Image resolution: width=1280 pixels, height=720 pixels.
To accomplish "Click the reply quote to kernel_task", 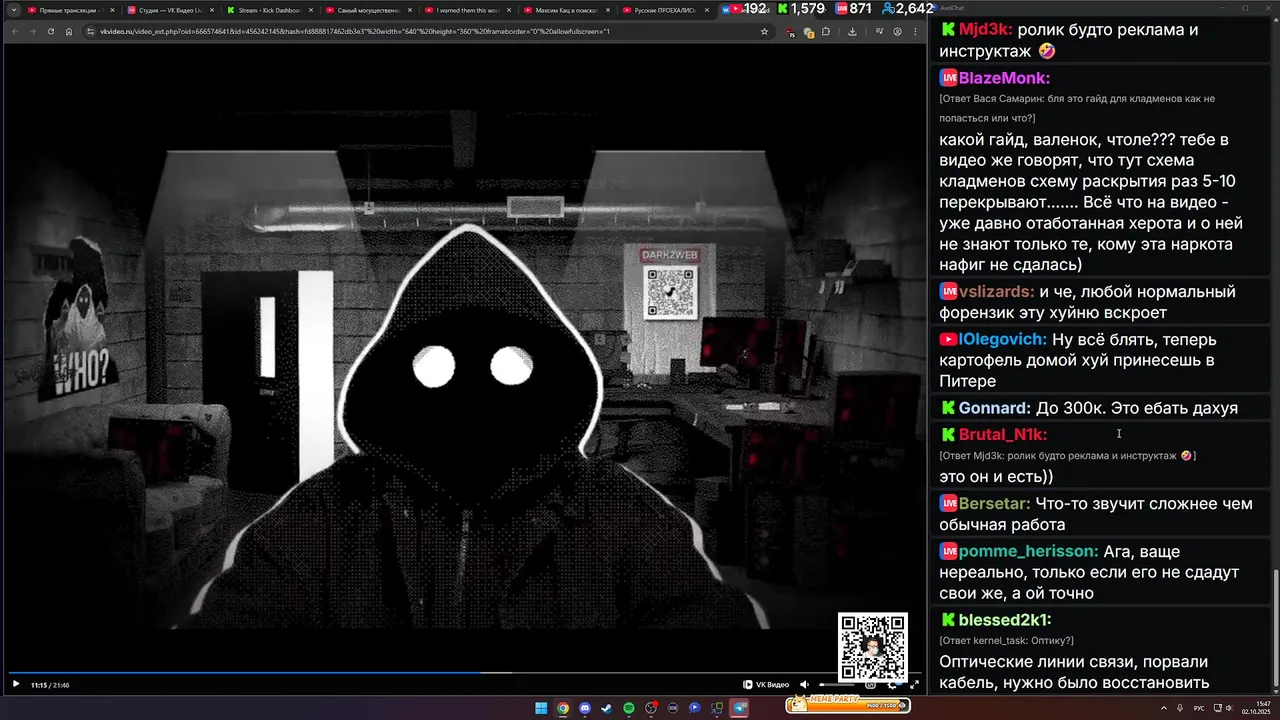I will tap(1006, 640).
